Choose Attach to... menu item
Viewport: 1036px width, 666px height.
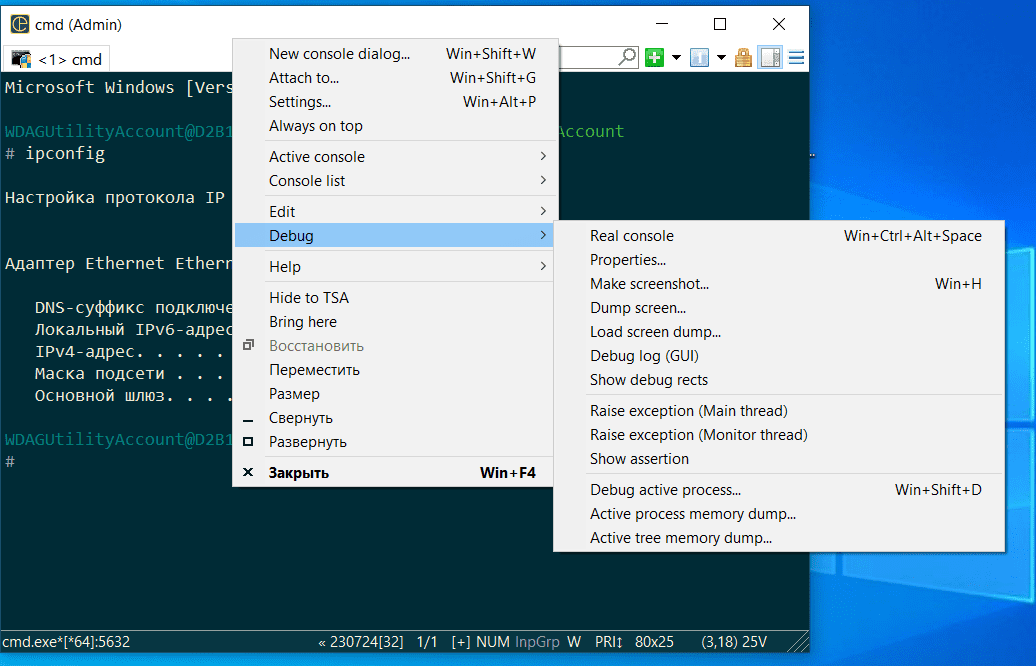tap(395, 78)
